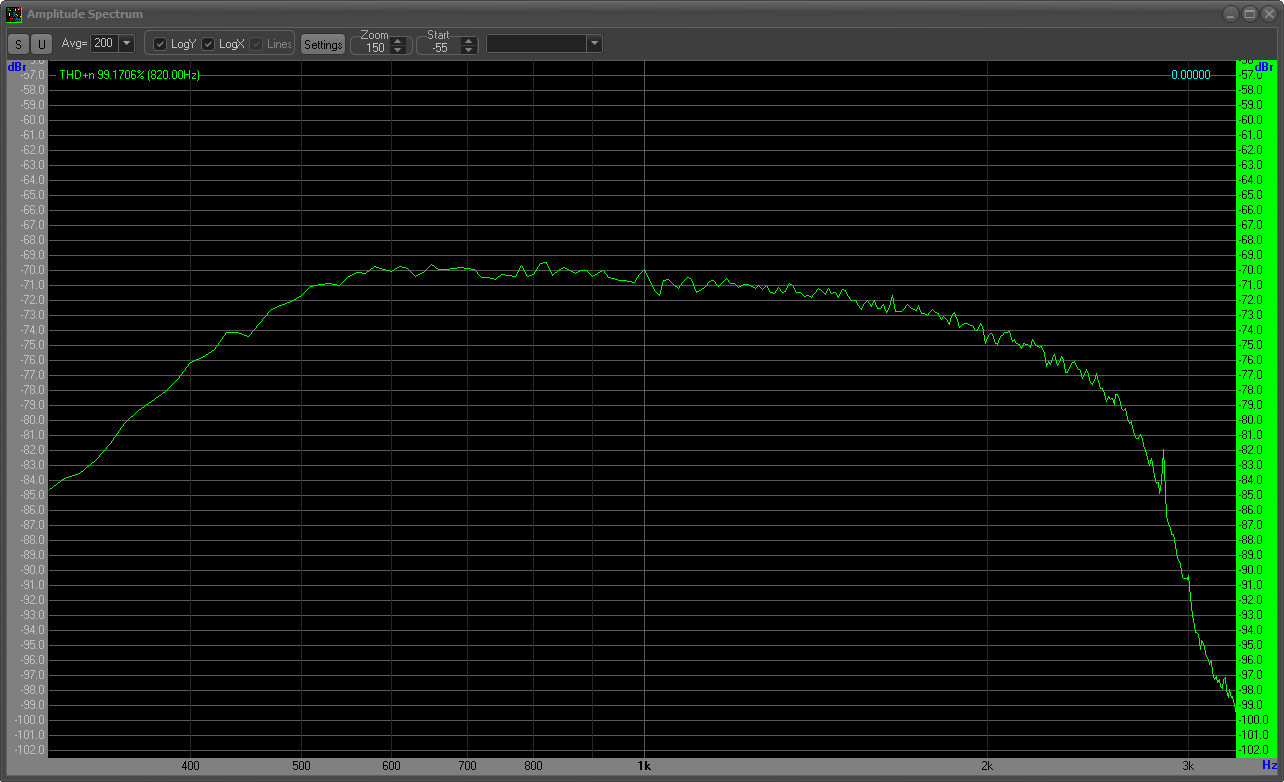Screen dimensions: 1284x782
Task: Maximize the Amplitude Spectrum window
Action: tap(1249, 14)
